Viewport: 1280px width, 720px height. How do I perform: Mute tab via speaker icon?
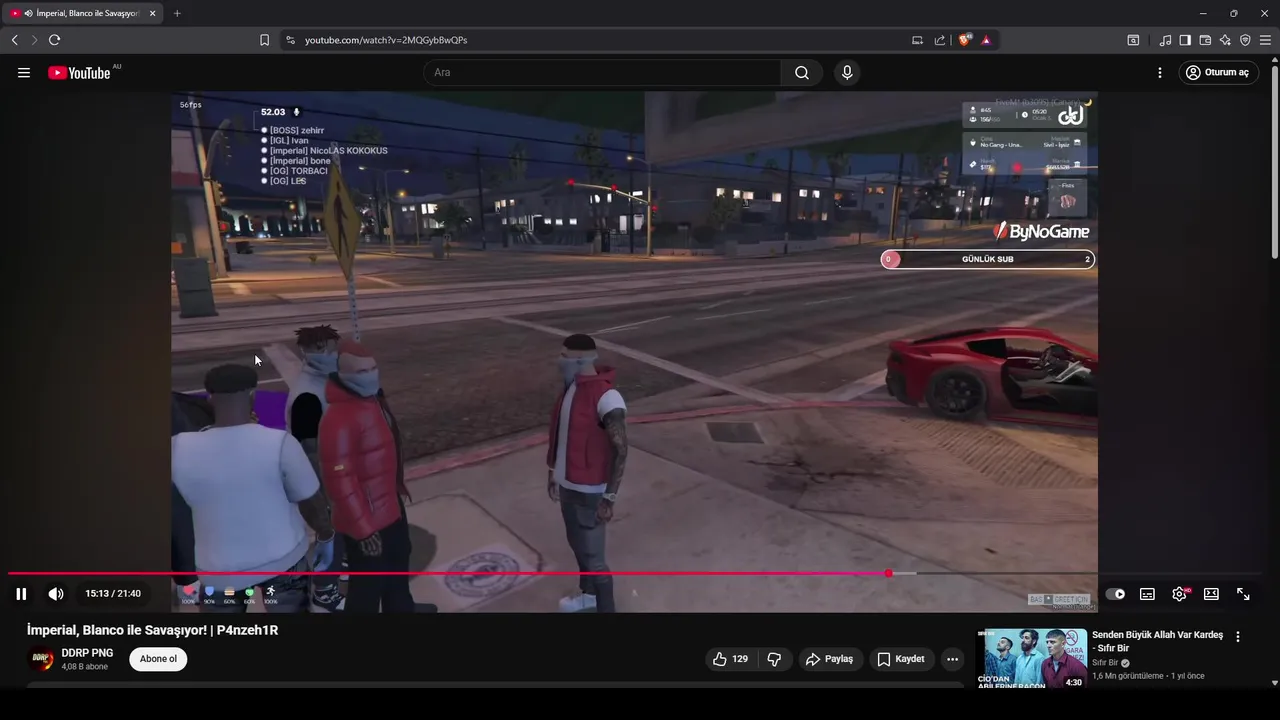[27, 13]
